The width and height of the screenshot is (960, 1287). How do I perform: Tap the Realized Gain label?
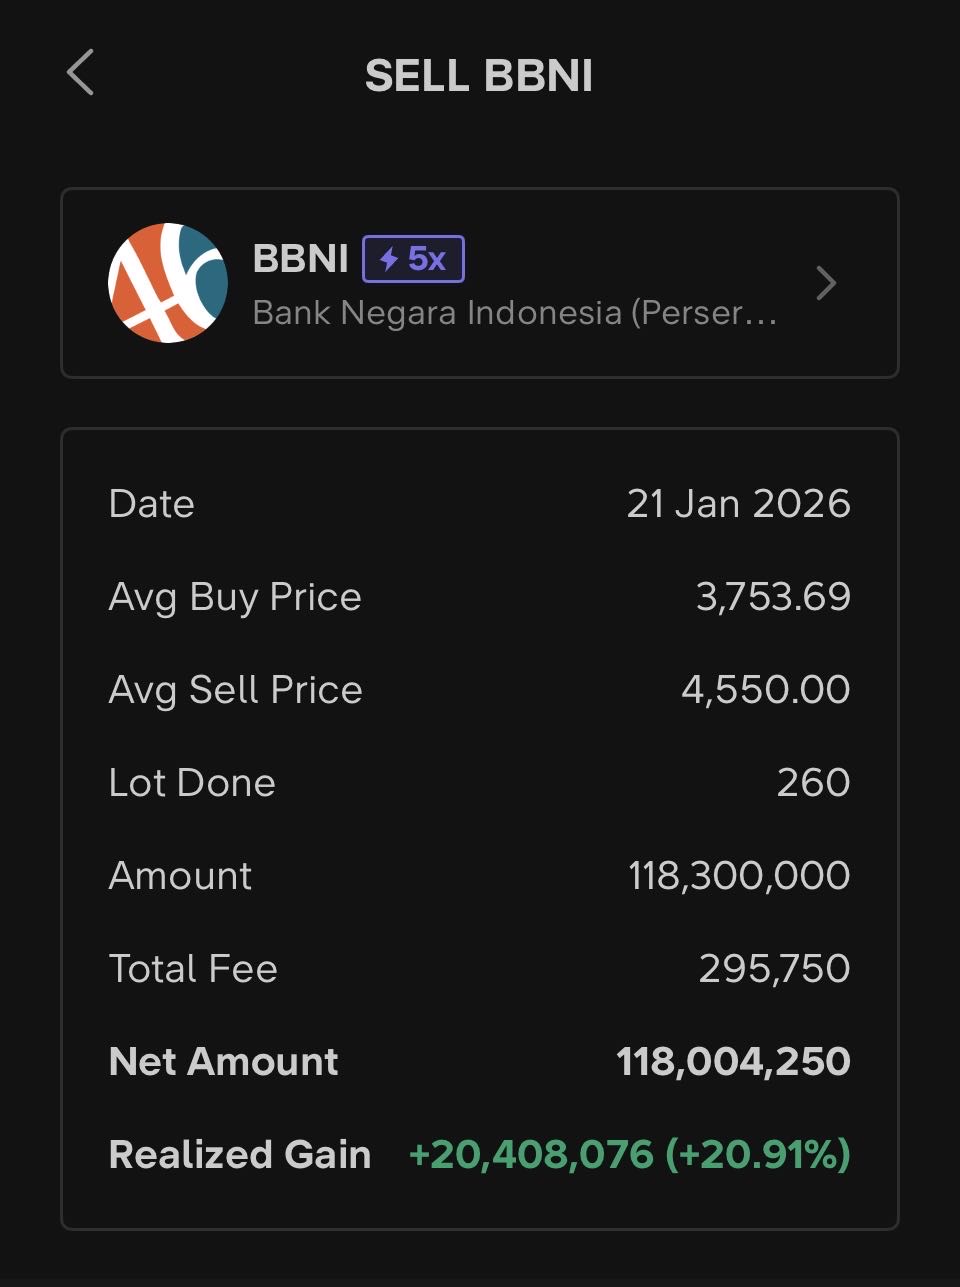tap(239, 1154)
